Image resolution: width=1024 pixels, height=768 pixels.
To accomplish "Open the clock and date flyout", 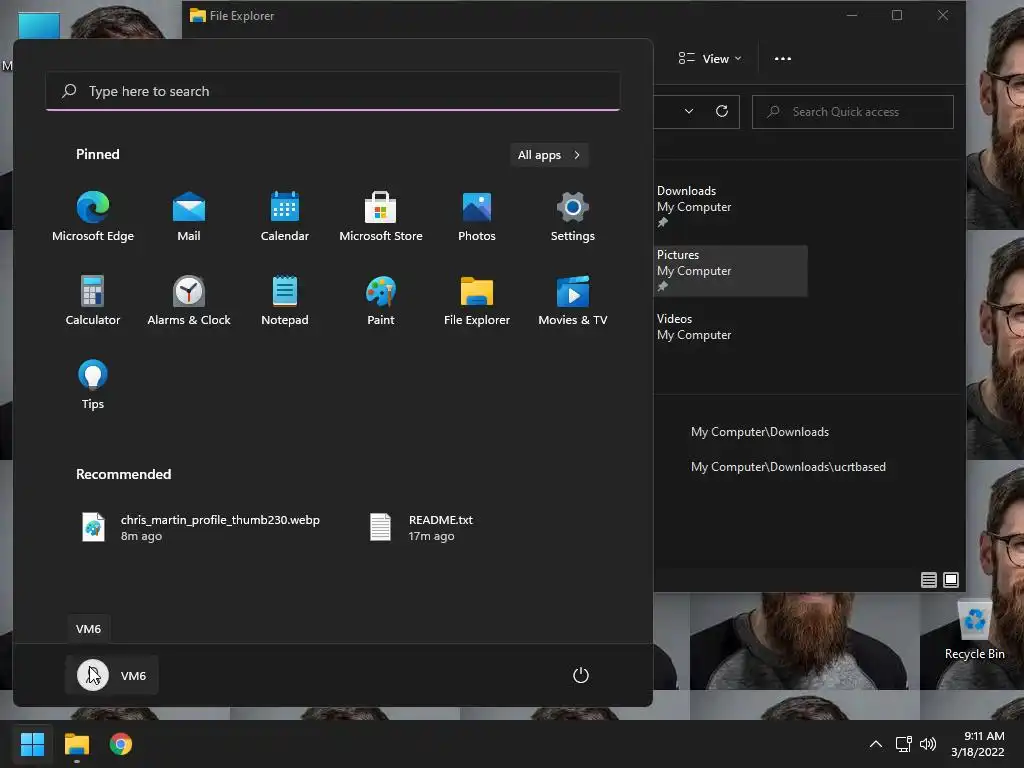I will (x=978, y=744).
